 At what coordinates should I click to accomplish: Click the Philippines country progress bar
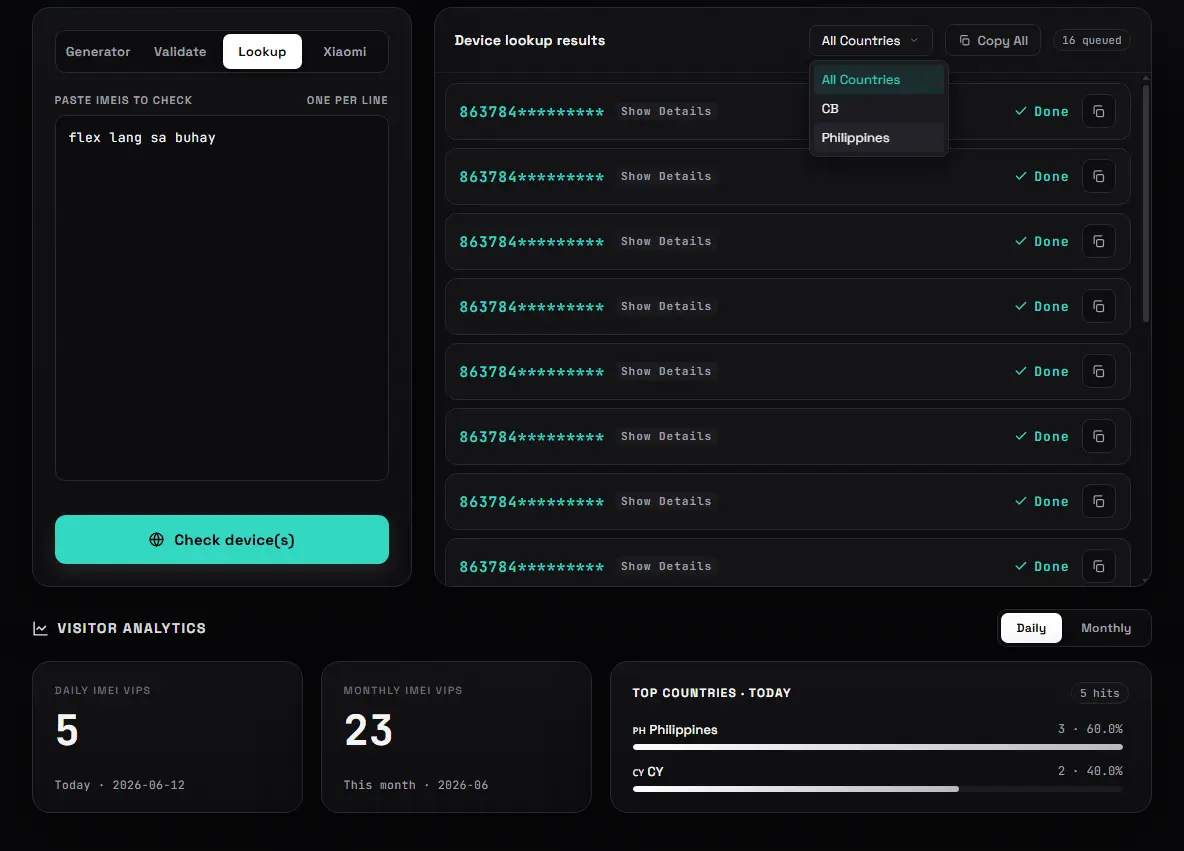(877, 747)
